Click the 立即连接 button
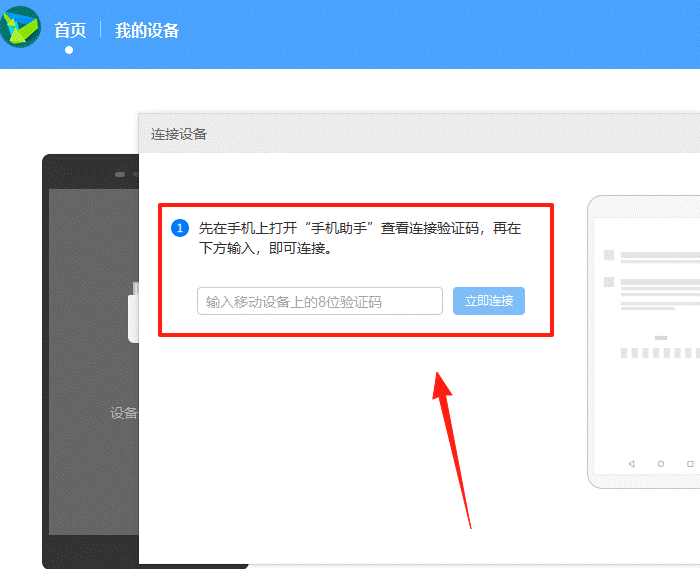Image resolution: width=700 pixels, height=569 pixels. (489, 301)
